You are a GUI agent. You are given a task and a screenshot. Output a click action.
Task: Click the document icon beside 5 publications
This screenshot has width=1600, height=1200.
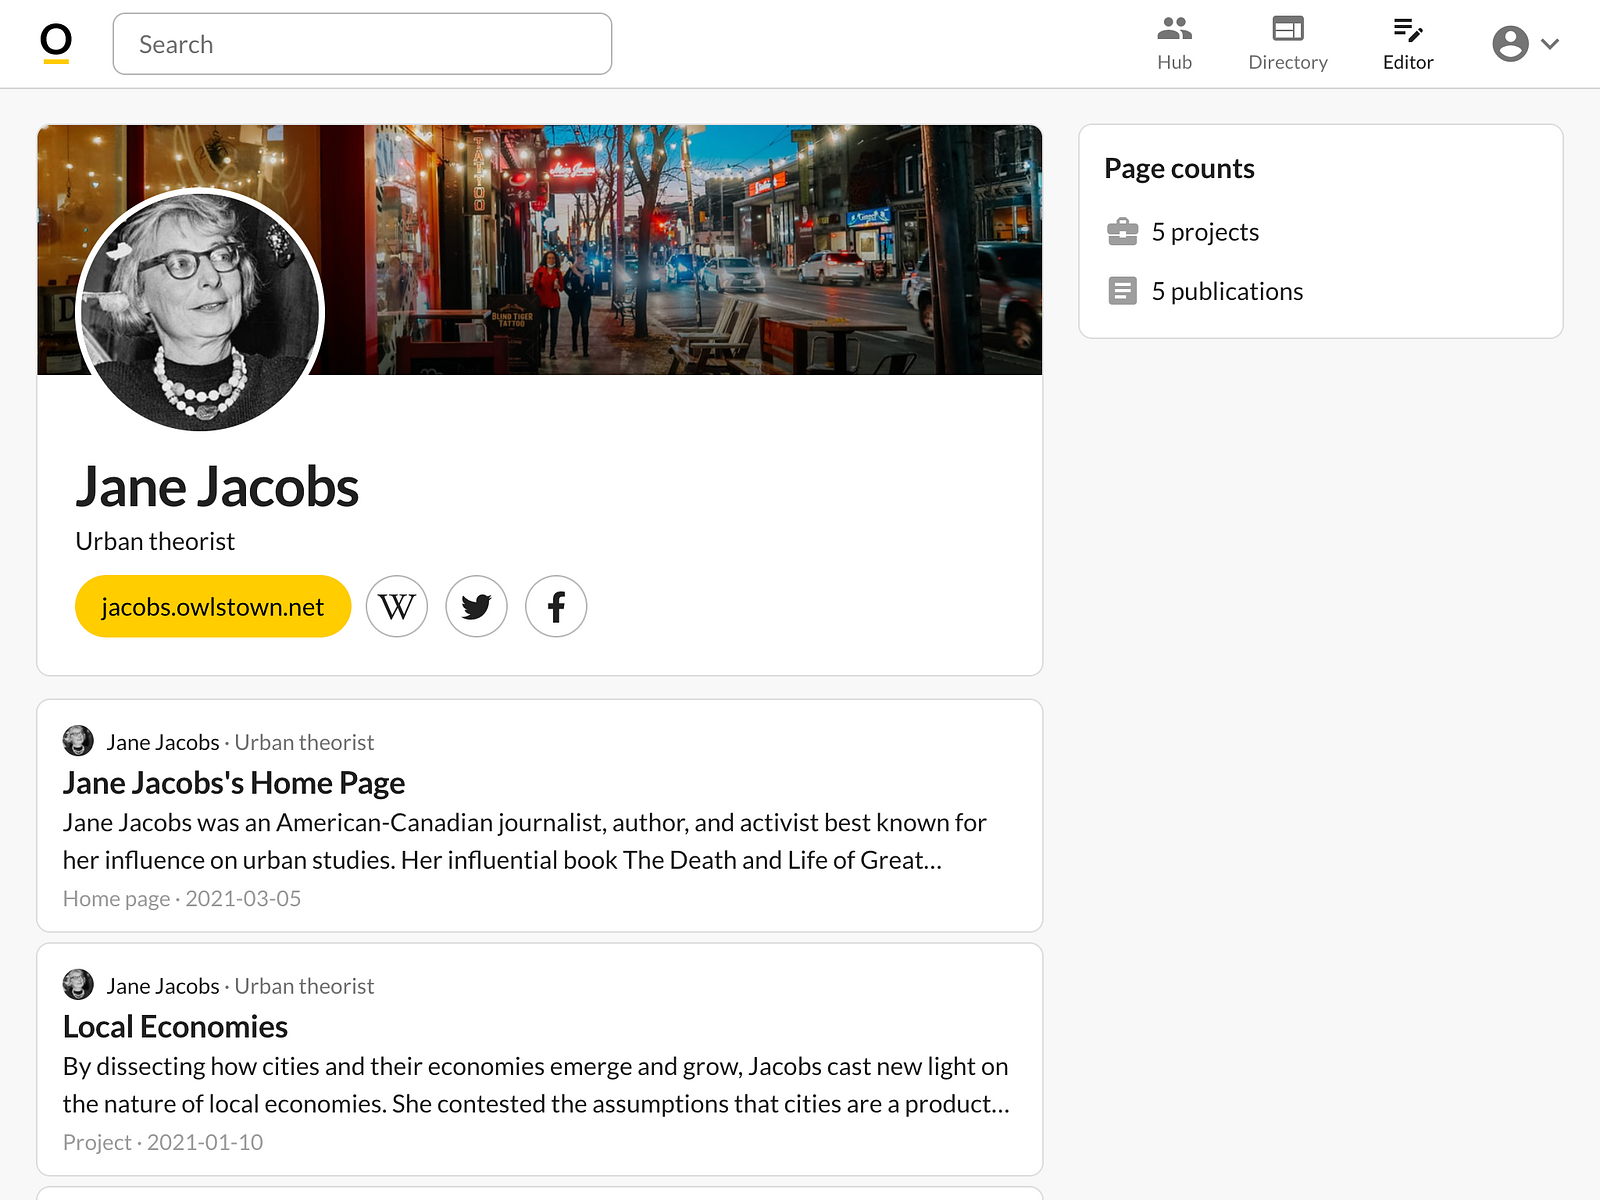[x=1123, y=291]
